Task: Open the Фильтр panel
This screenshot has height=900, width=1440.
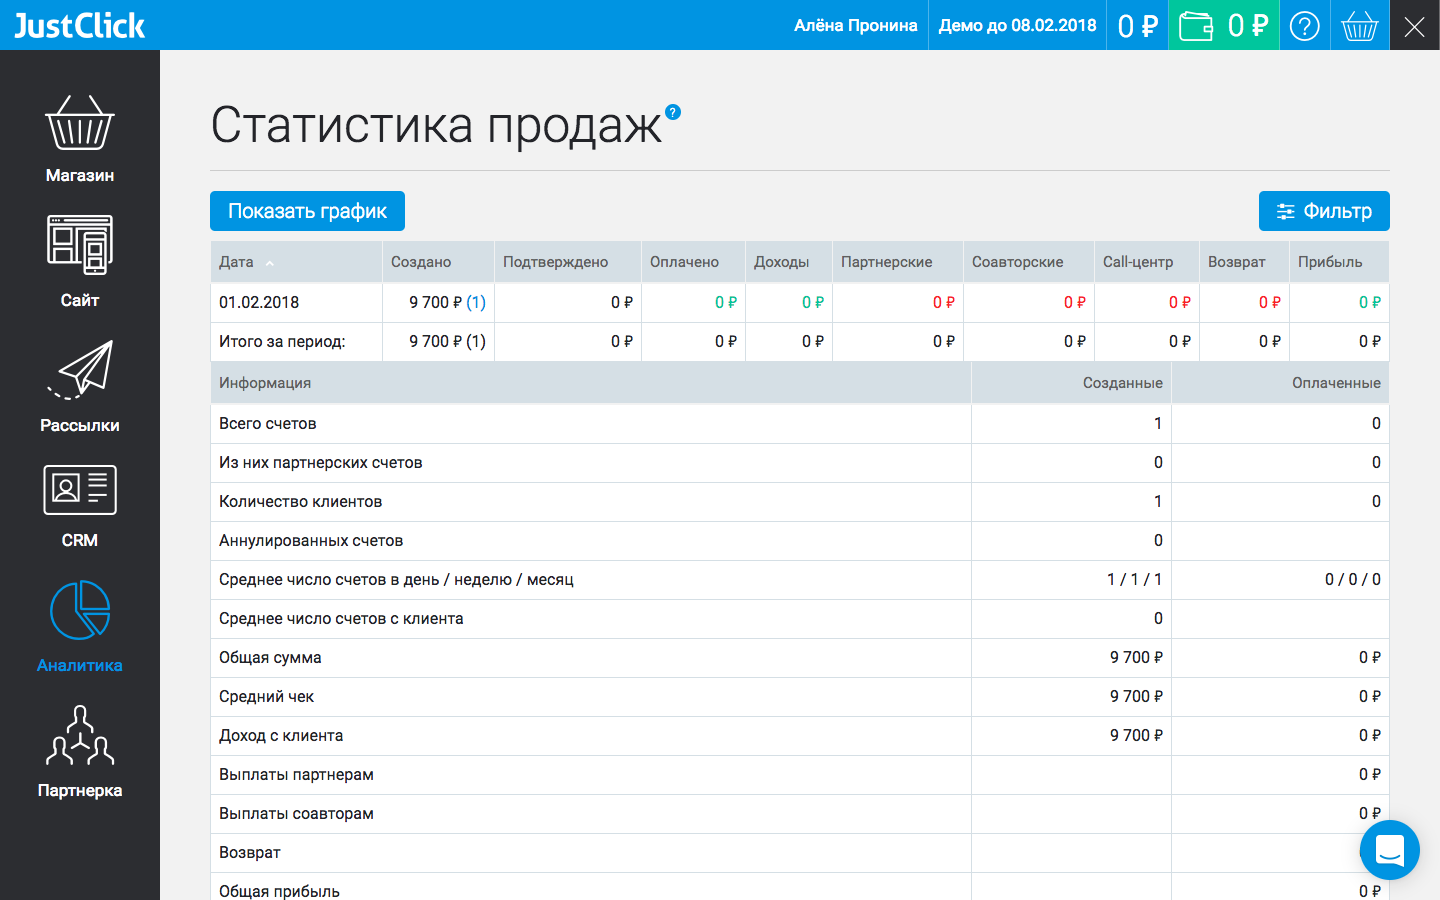Action: click(1324, 211)
